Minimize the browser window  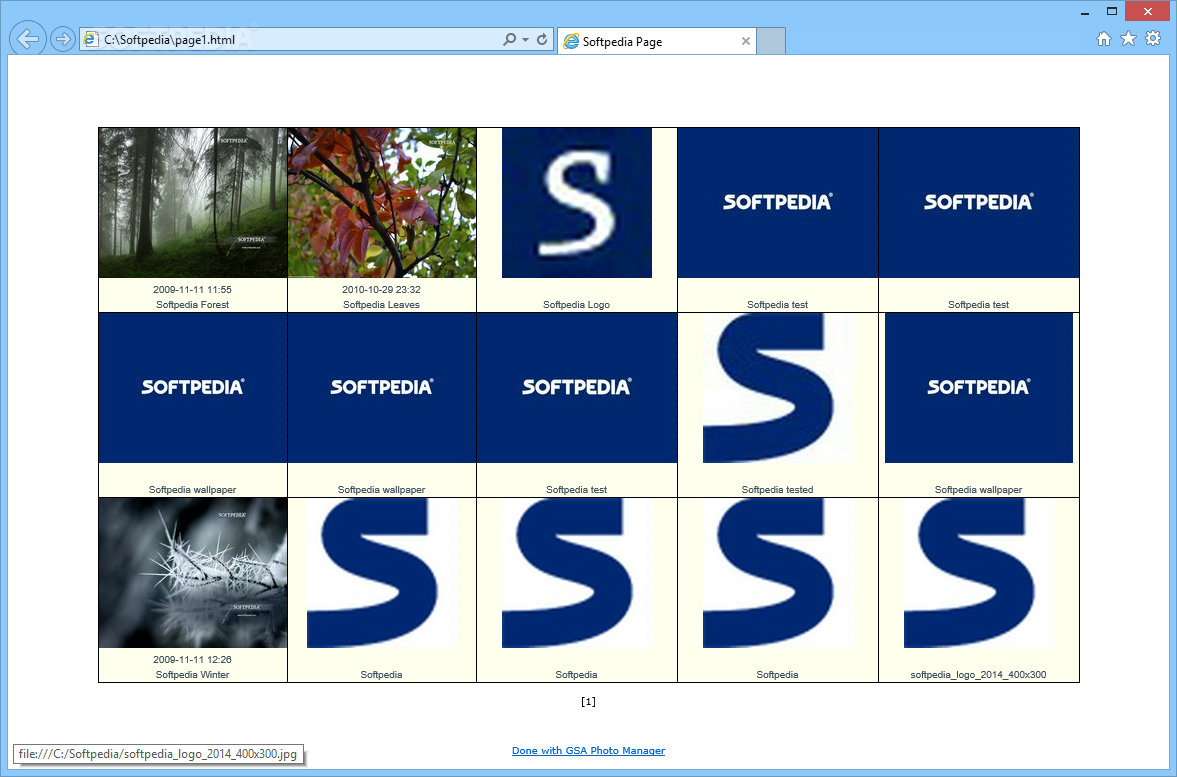pyautogui.click(x=1085, y=12)
